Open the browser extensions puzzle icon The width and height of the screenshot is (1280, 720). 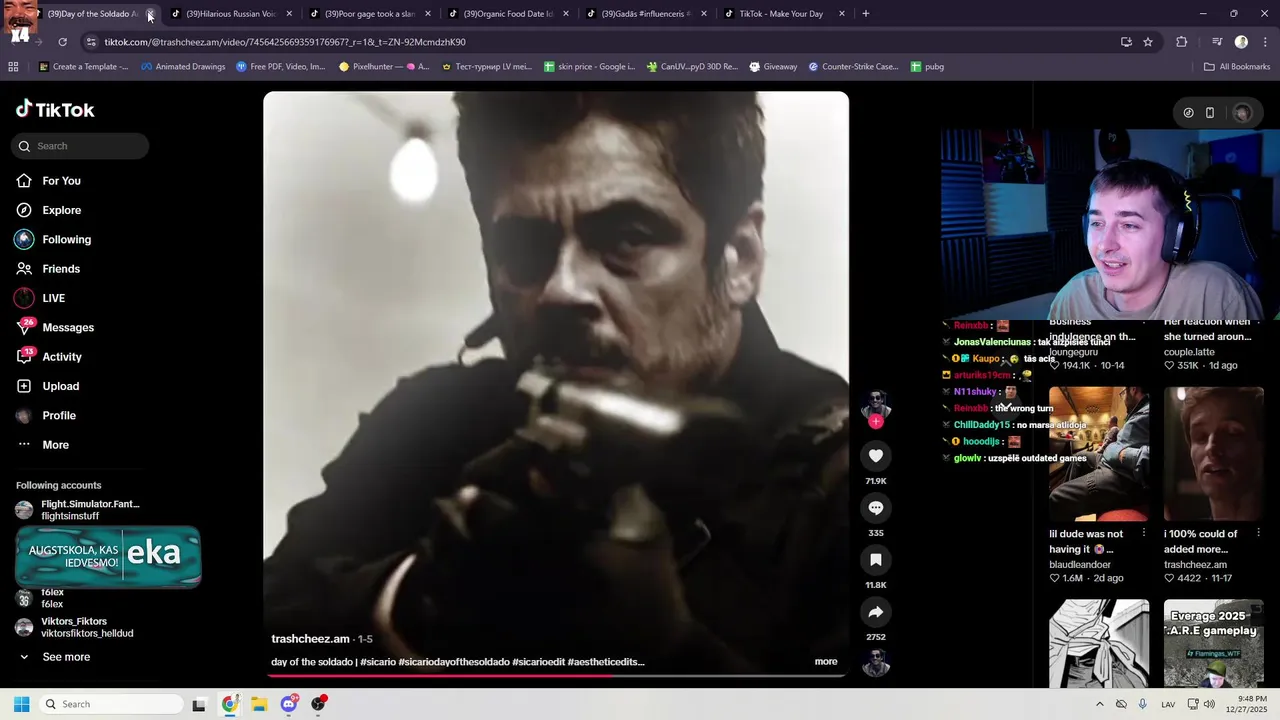tap(1182, 42)
